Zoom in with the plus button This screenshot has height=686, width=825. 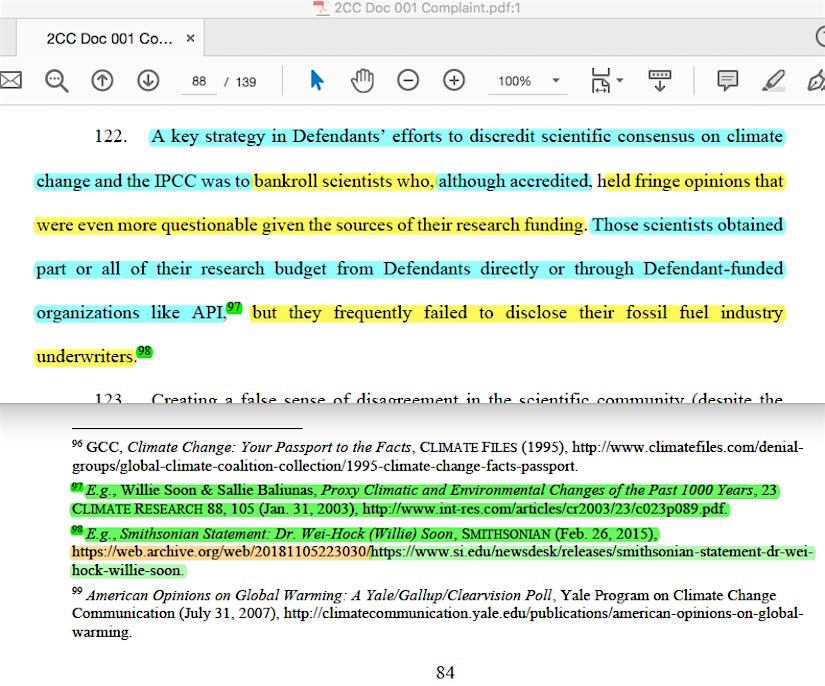click(x=454, y=81)
